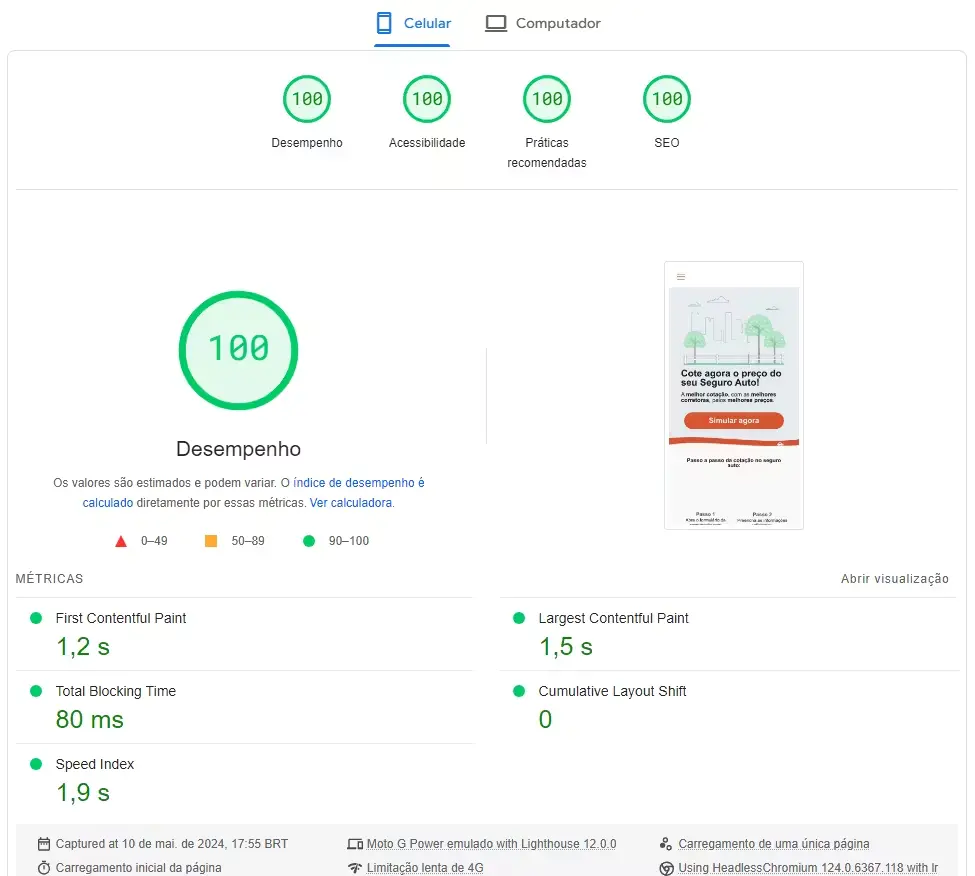Click the red 0–49 legend triangle
Screen dimensions: 975x876
(x=122, y=540)
